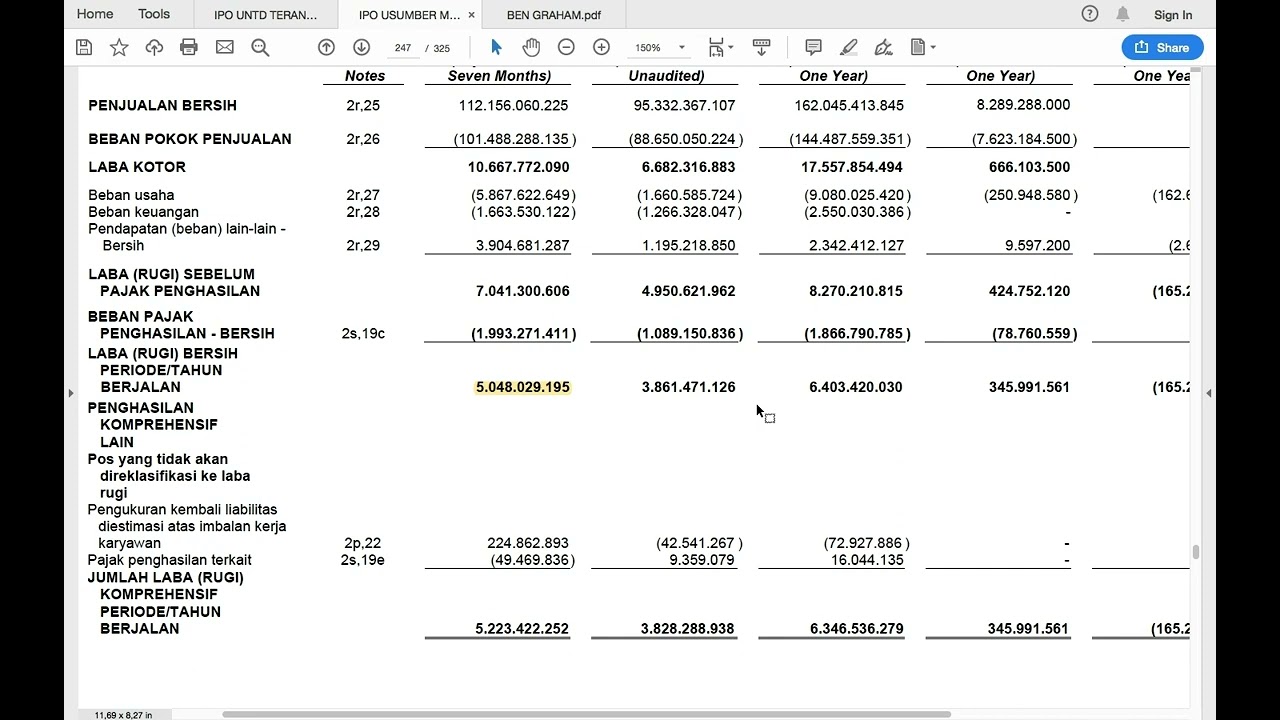Open the Tools tab
Image resolution: width=1280 pixels, height=720 pixels.
[x=154, y=14]
